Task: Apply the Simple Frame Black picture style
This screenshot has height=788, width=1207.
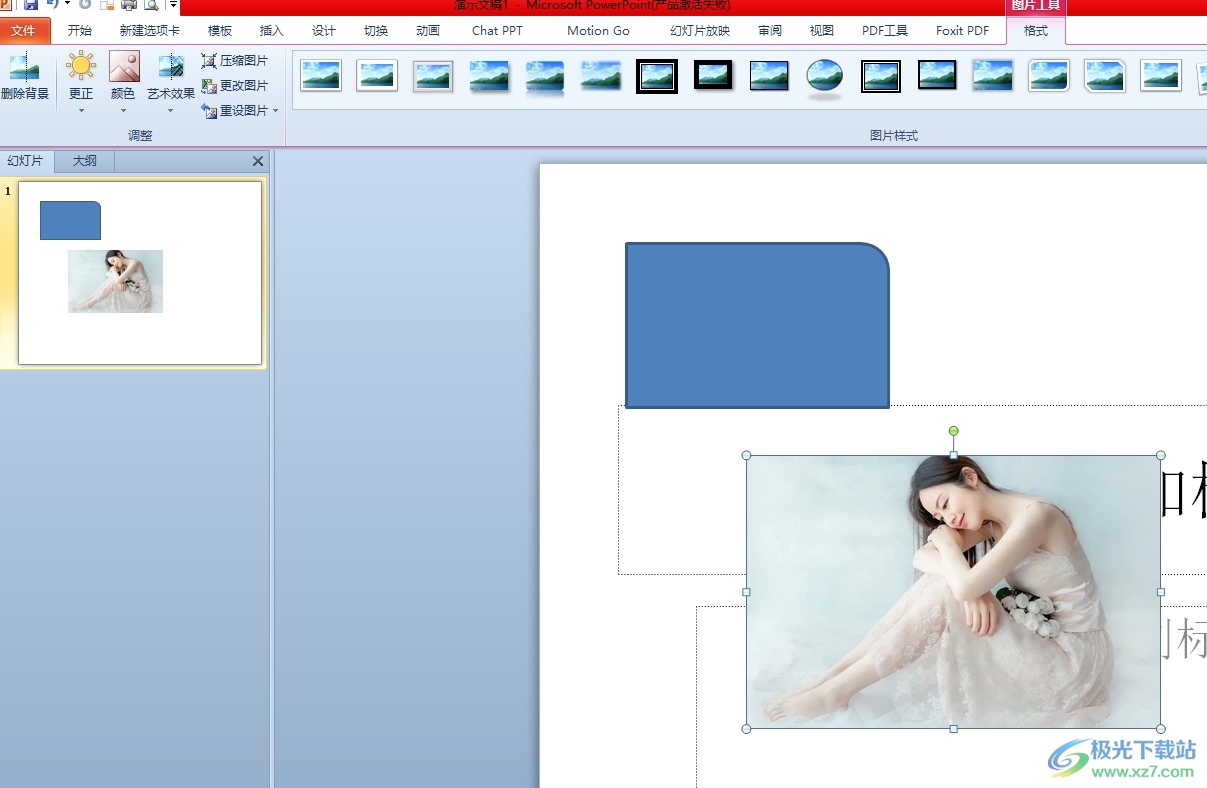Action: tap(769, 75)
